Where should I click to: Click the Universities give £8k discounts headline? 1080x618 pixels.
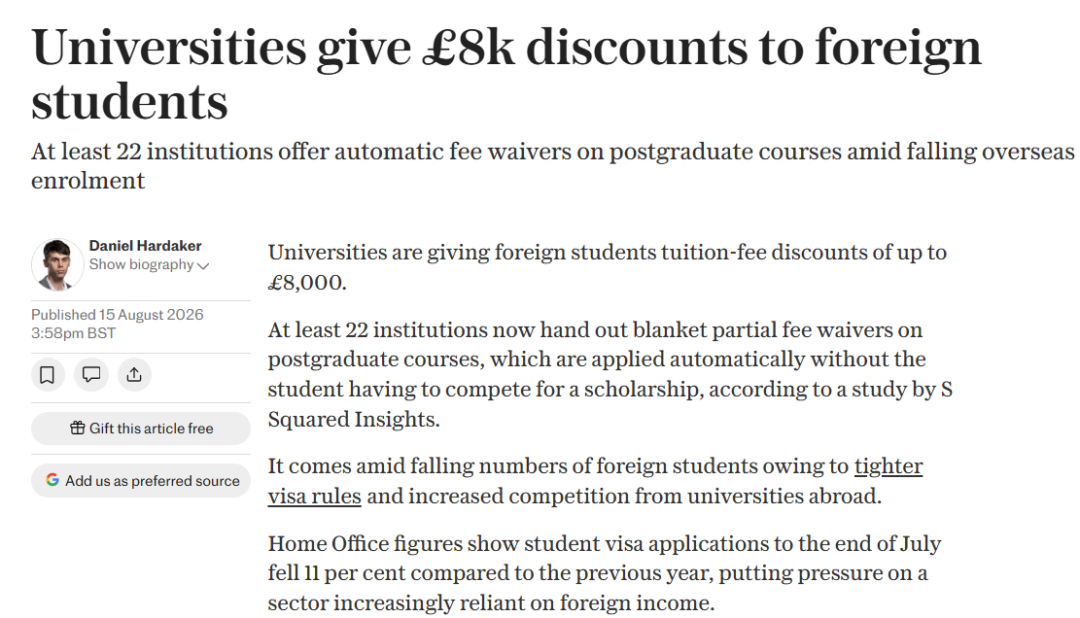[506, 74]
